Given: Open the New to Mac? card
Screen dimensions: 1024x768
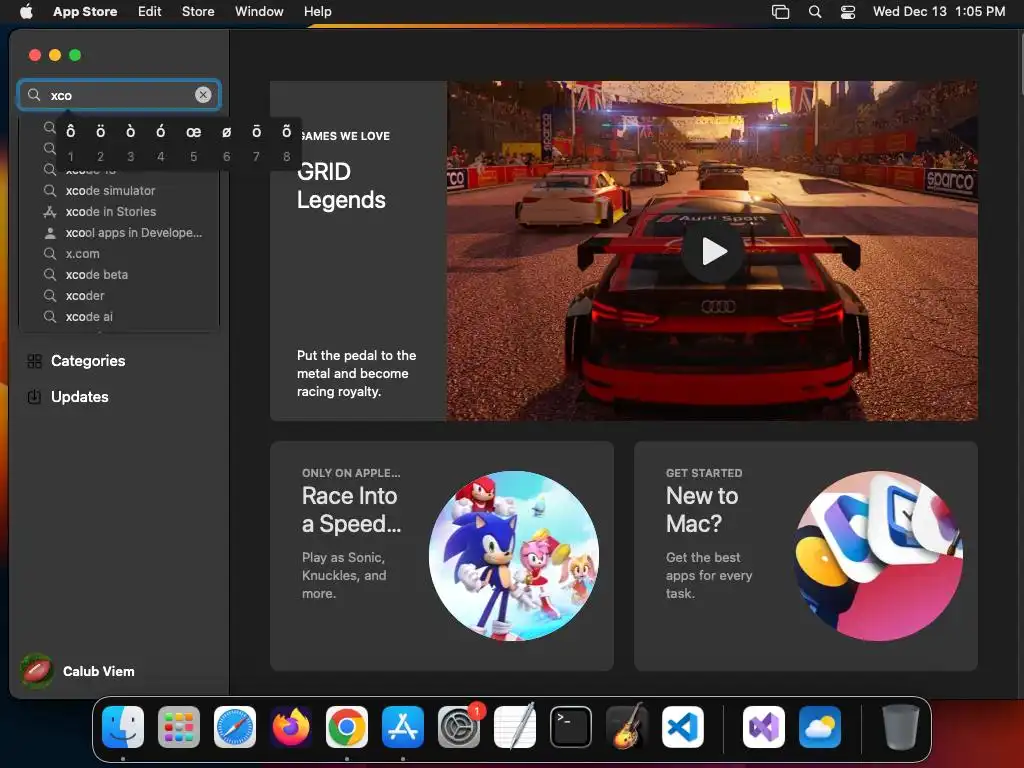Looking at the screenshot, I should tap(806, 556).
